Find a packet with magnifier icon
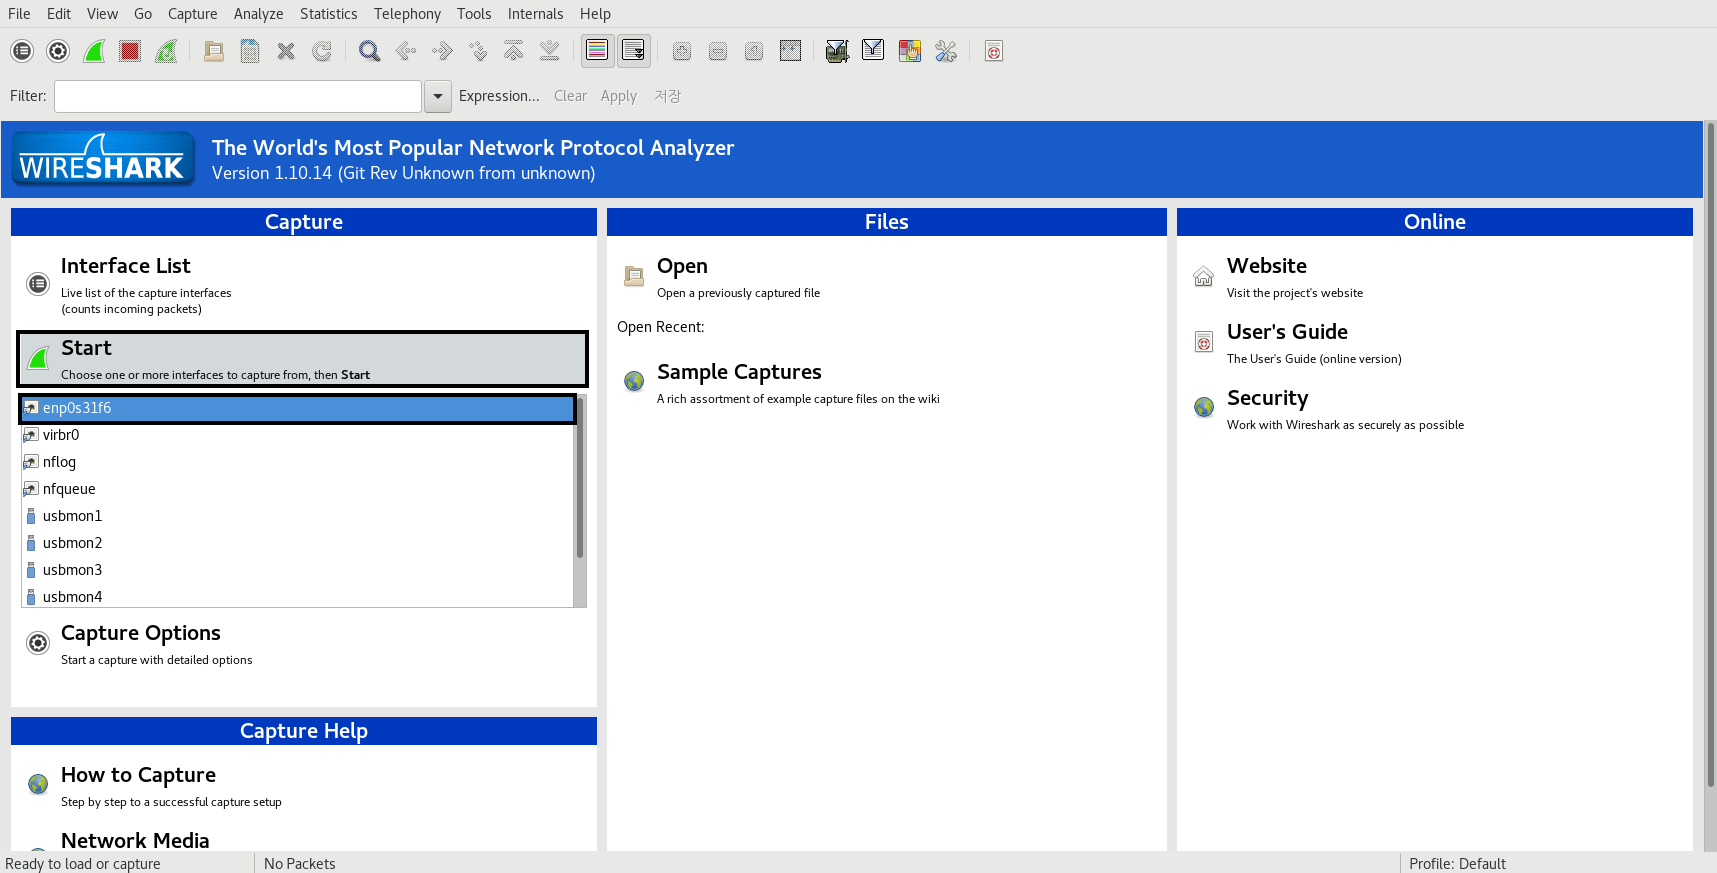Image resolution: width=1717 pixels, height=873 pixels. 370,51
